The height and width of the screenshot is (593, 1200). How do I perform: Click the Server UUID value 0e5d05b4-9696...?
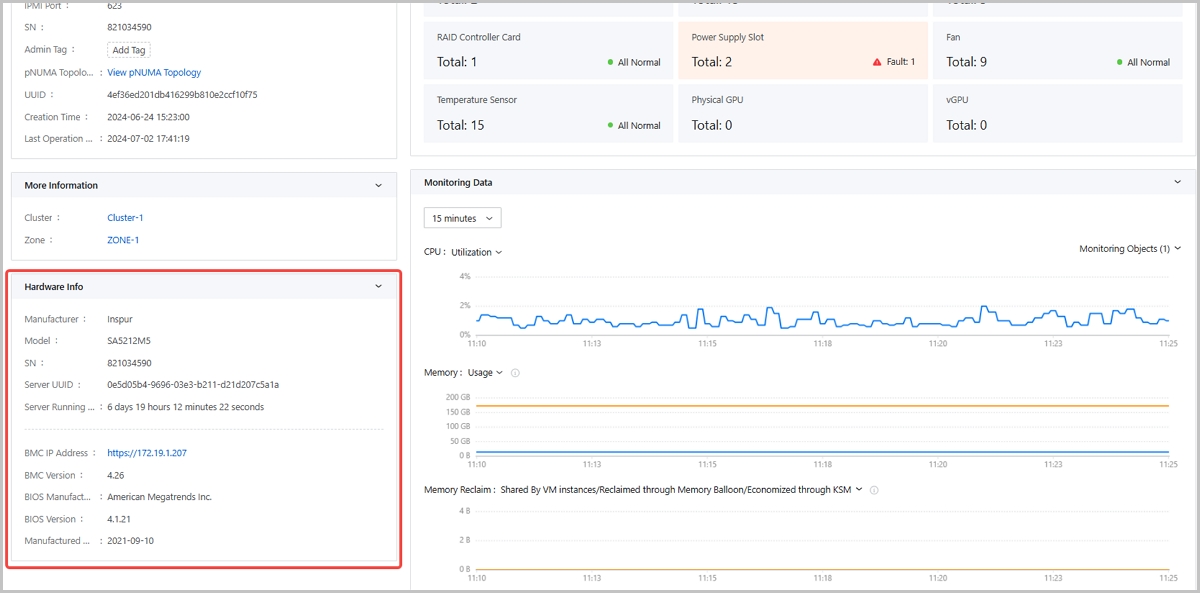pos(193,385)
